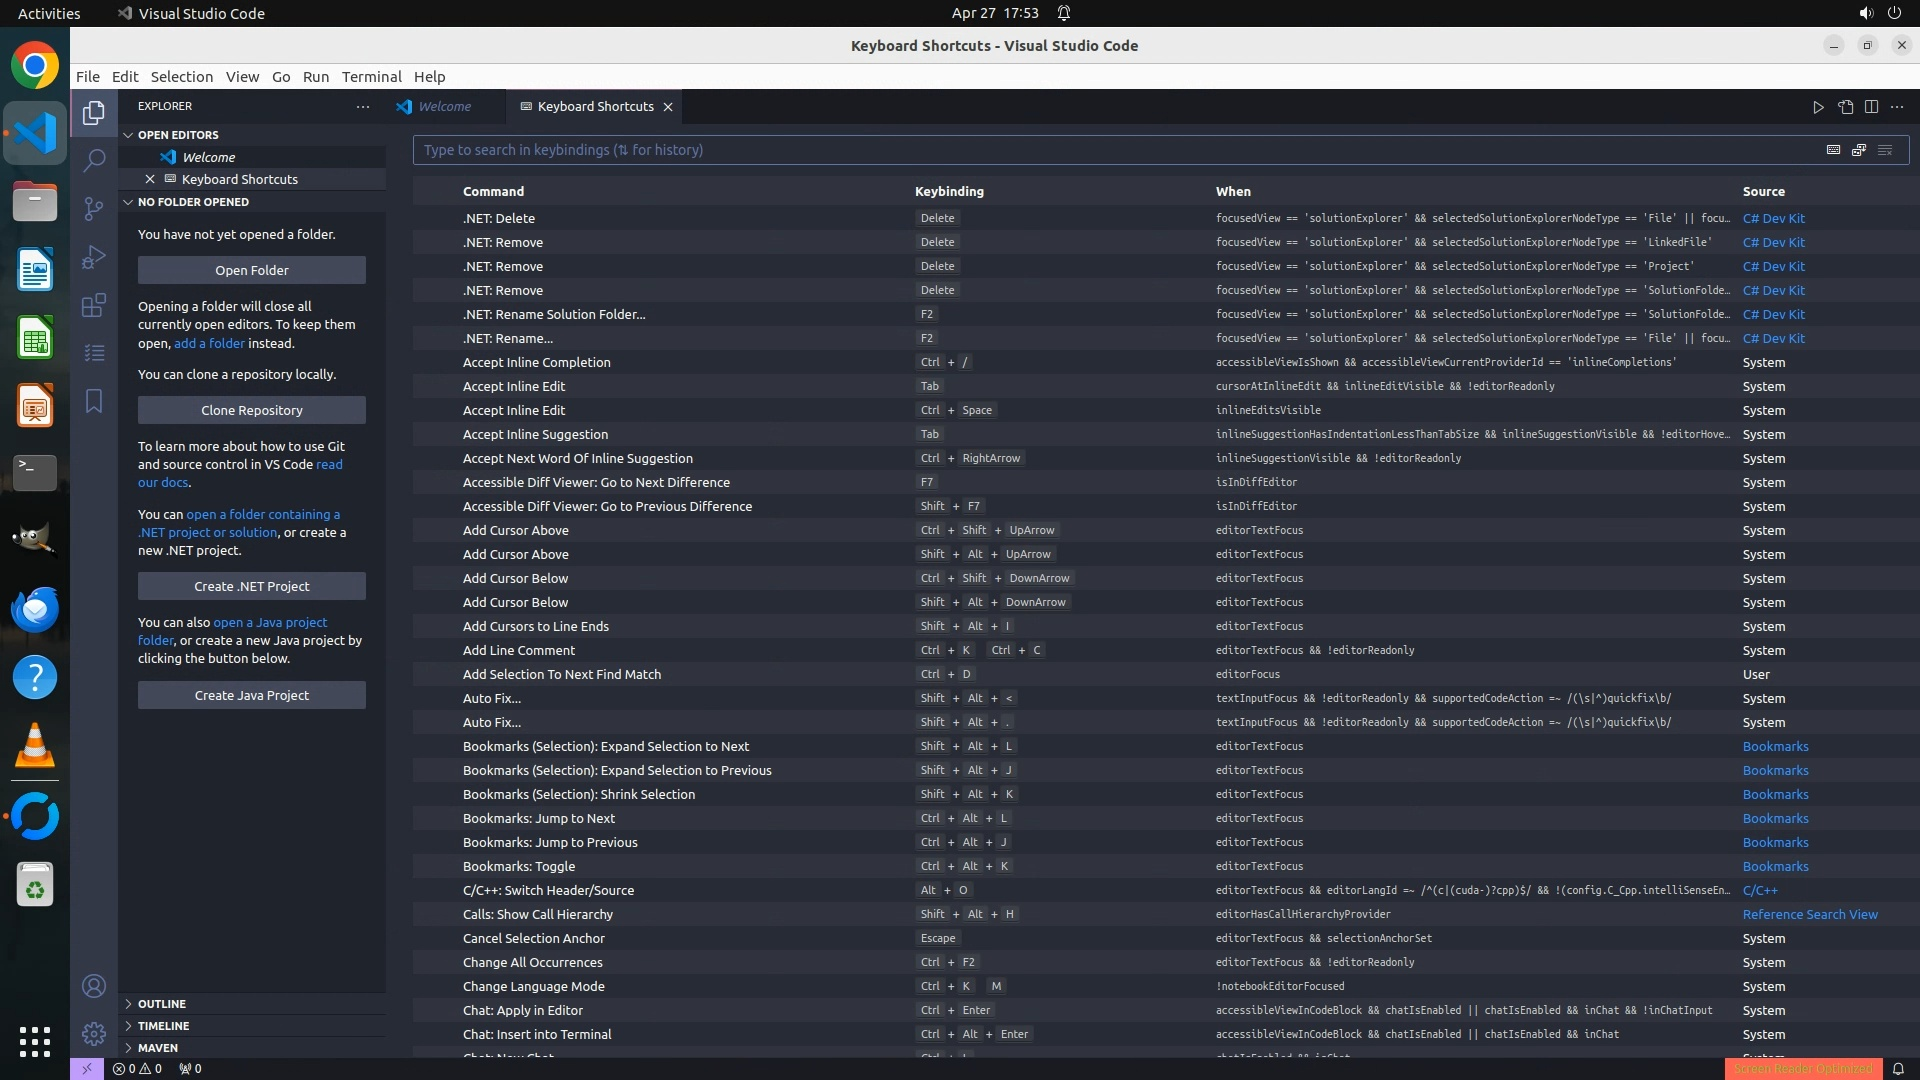Expand the Timeline section
The height and width of the screenshot is (1080, 1920).
coord(163,1026)
